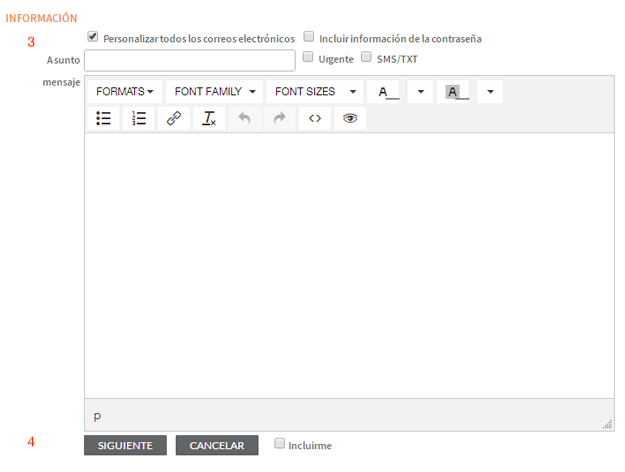Click the editor resize handle corner
This screenshot has height=472, width=625.
click(608, 425)
